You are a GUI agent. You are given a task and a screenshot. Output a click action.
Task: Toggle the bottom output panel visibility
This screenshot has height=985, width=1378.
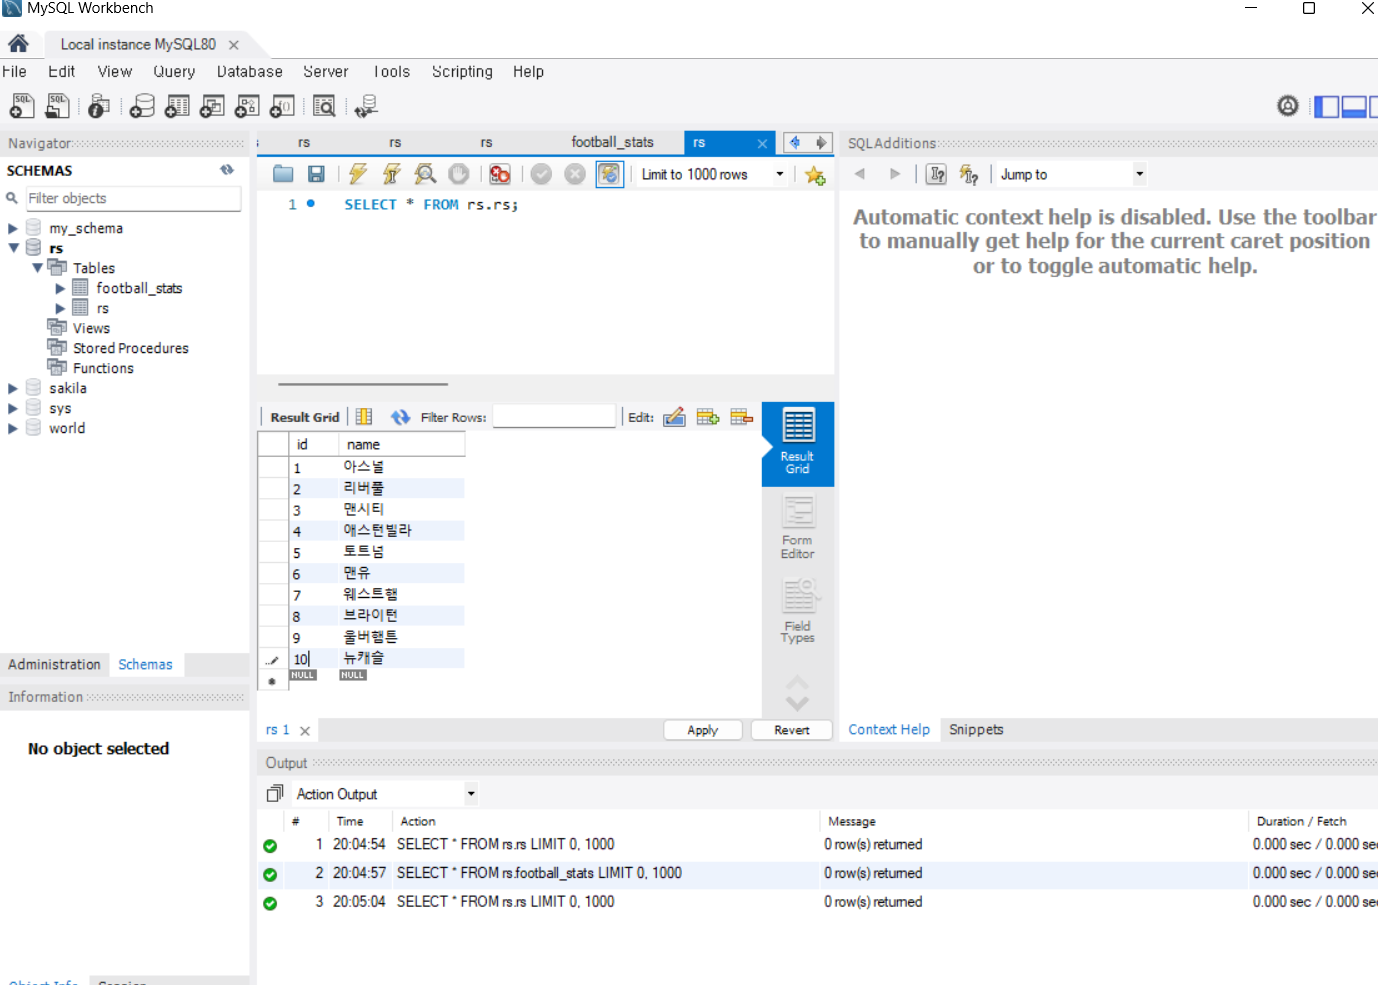click(x=1354, y=106)
